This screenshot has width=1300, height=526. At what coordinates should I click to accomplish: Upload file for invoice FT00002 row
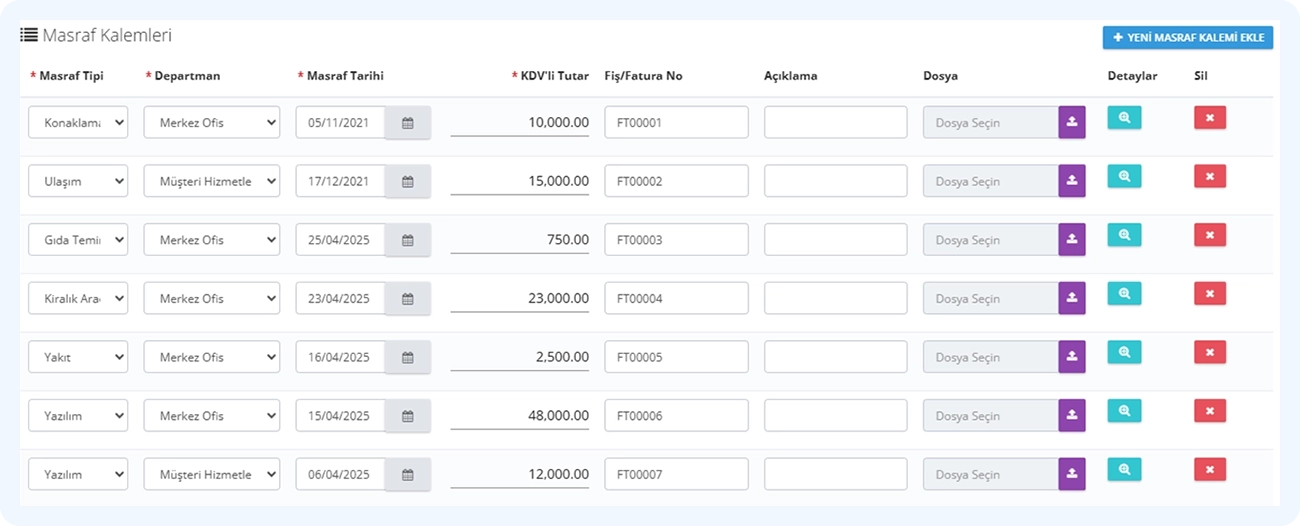click(1072, 181)
